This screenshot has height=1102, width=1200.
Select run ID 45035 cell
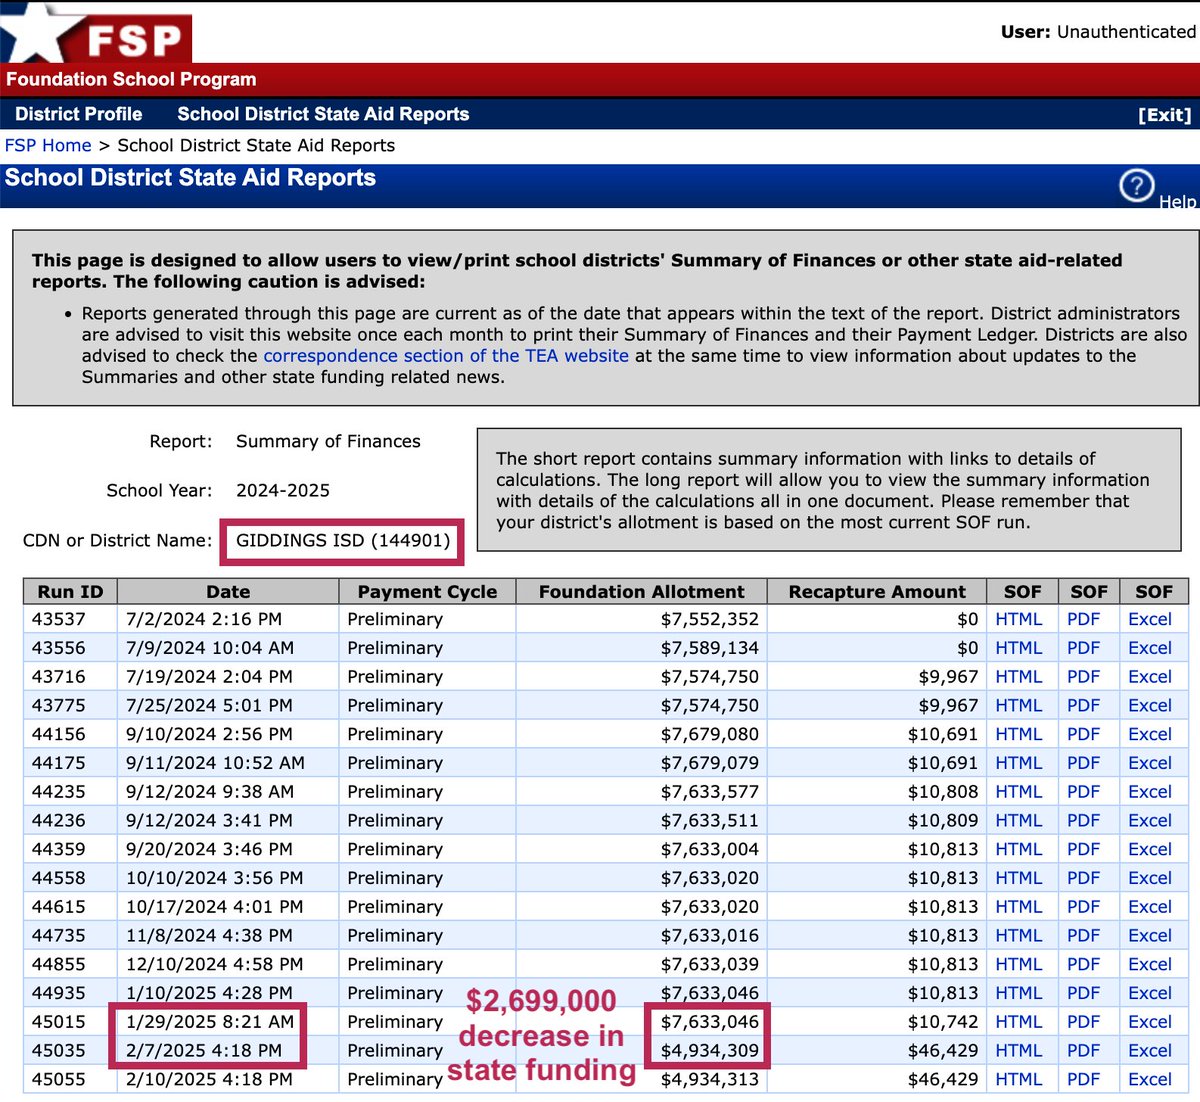[x=70, y=1050]
